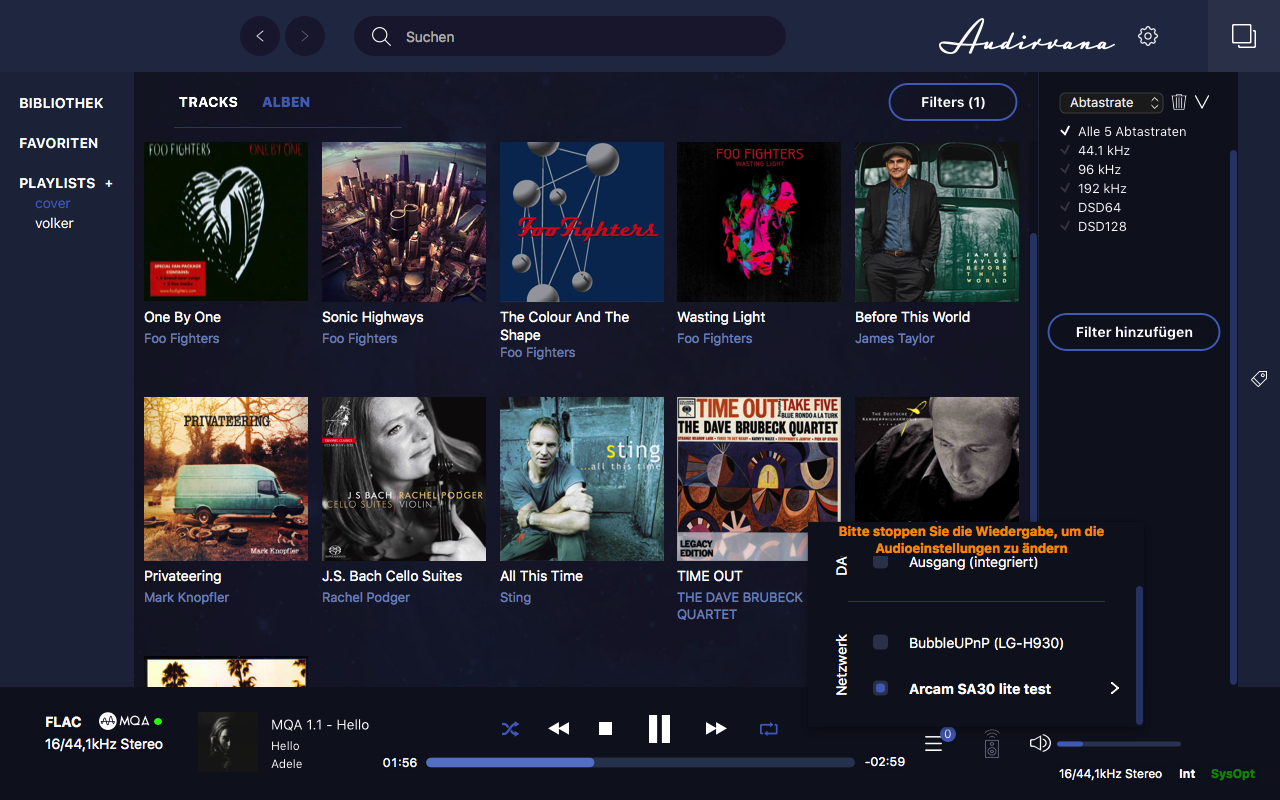Open the Before This World cover

click(x=937, y=221)
